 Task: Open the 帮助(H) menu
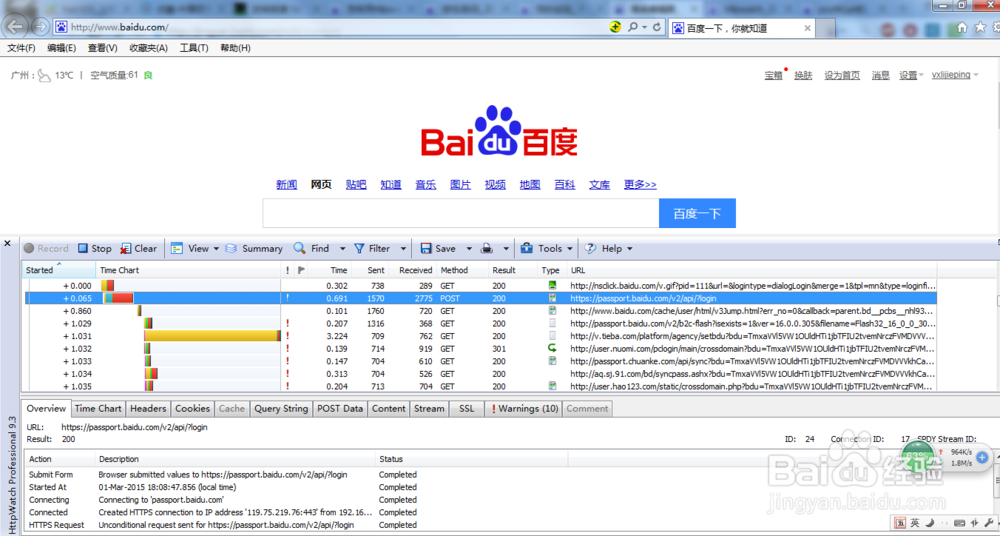235,48
